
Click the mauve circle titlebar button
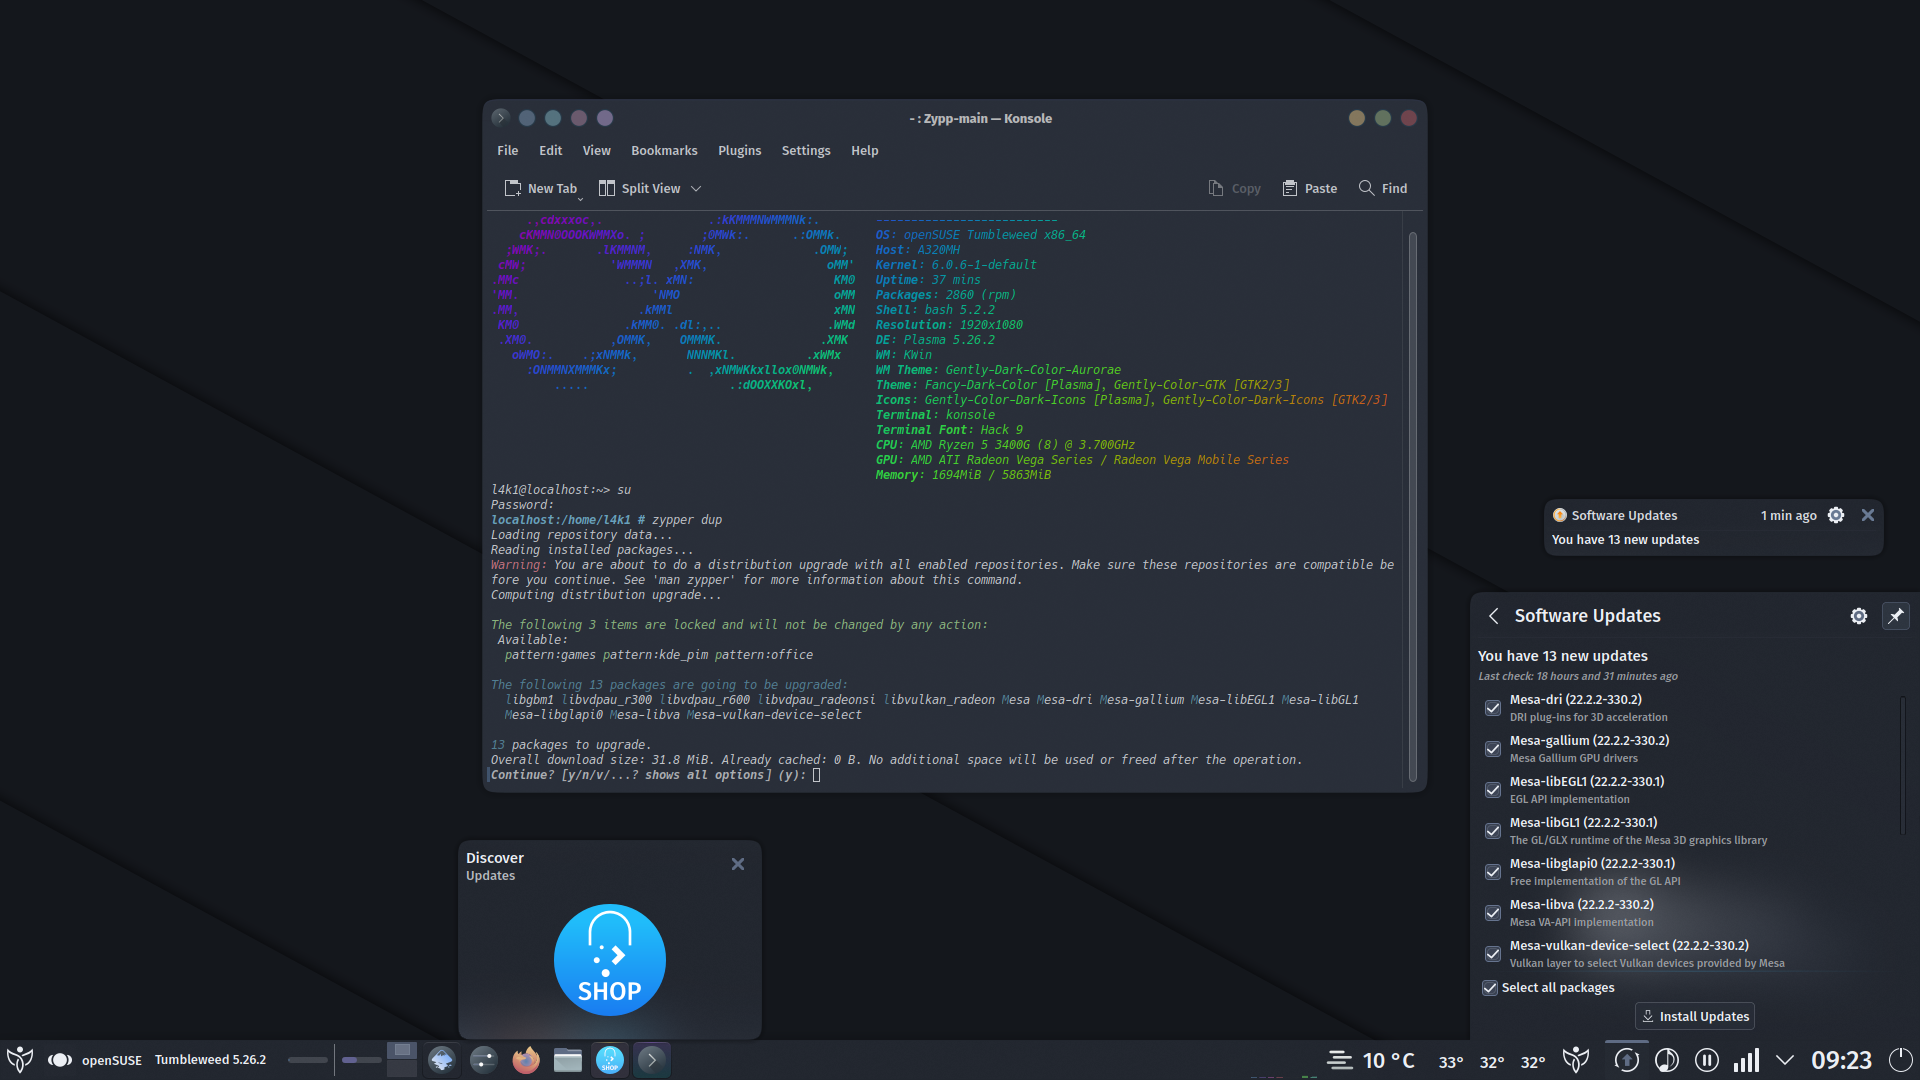point(579,118)
